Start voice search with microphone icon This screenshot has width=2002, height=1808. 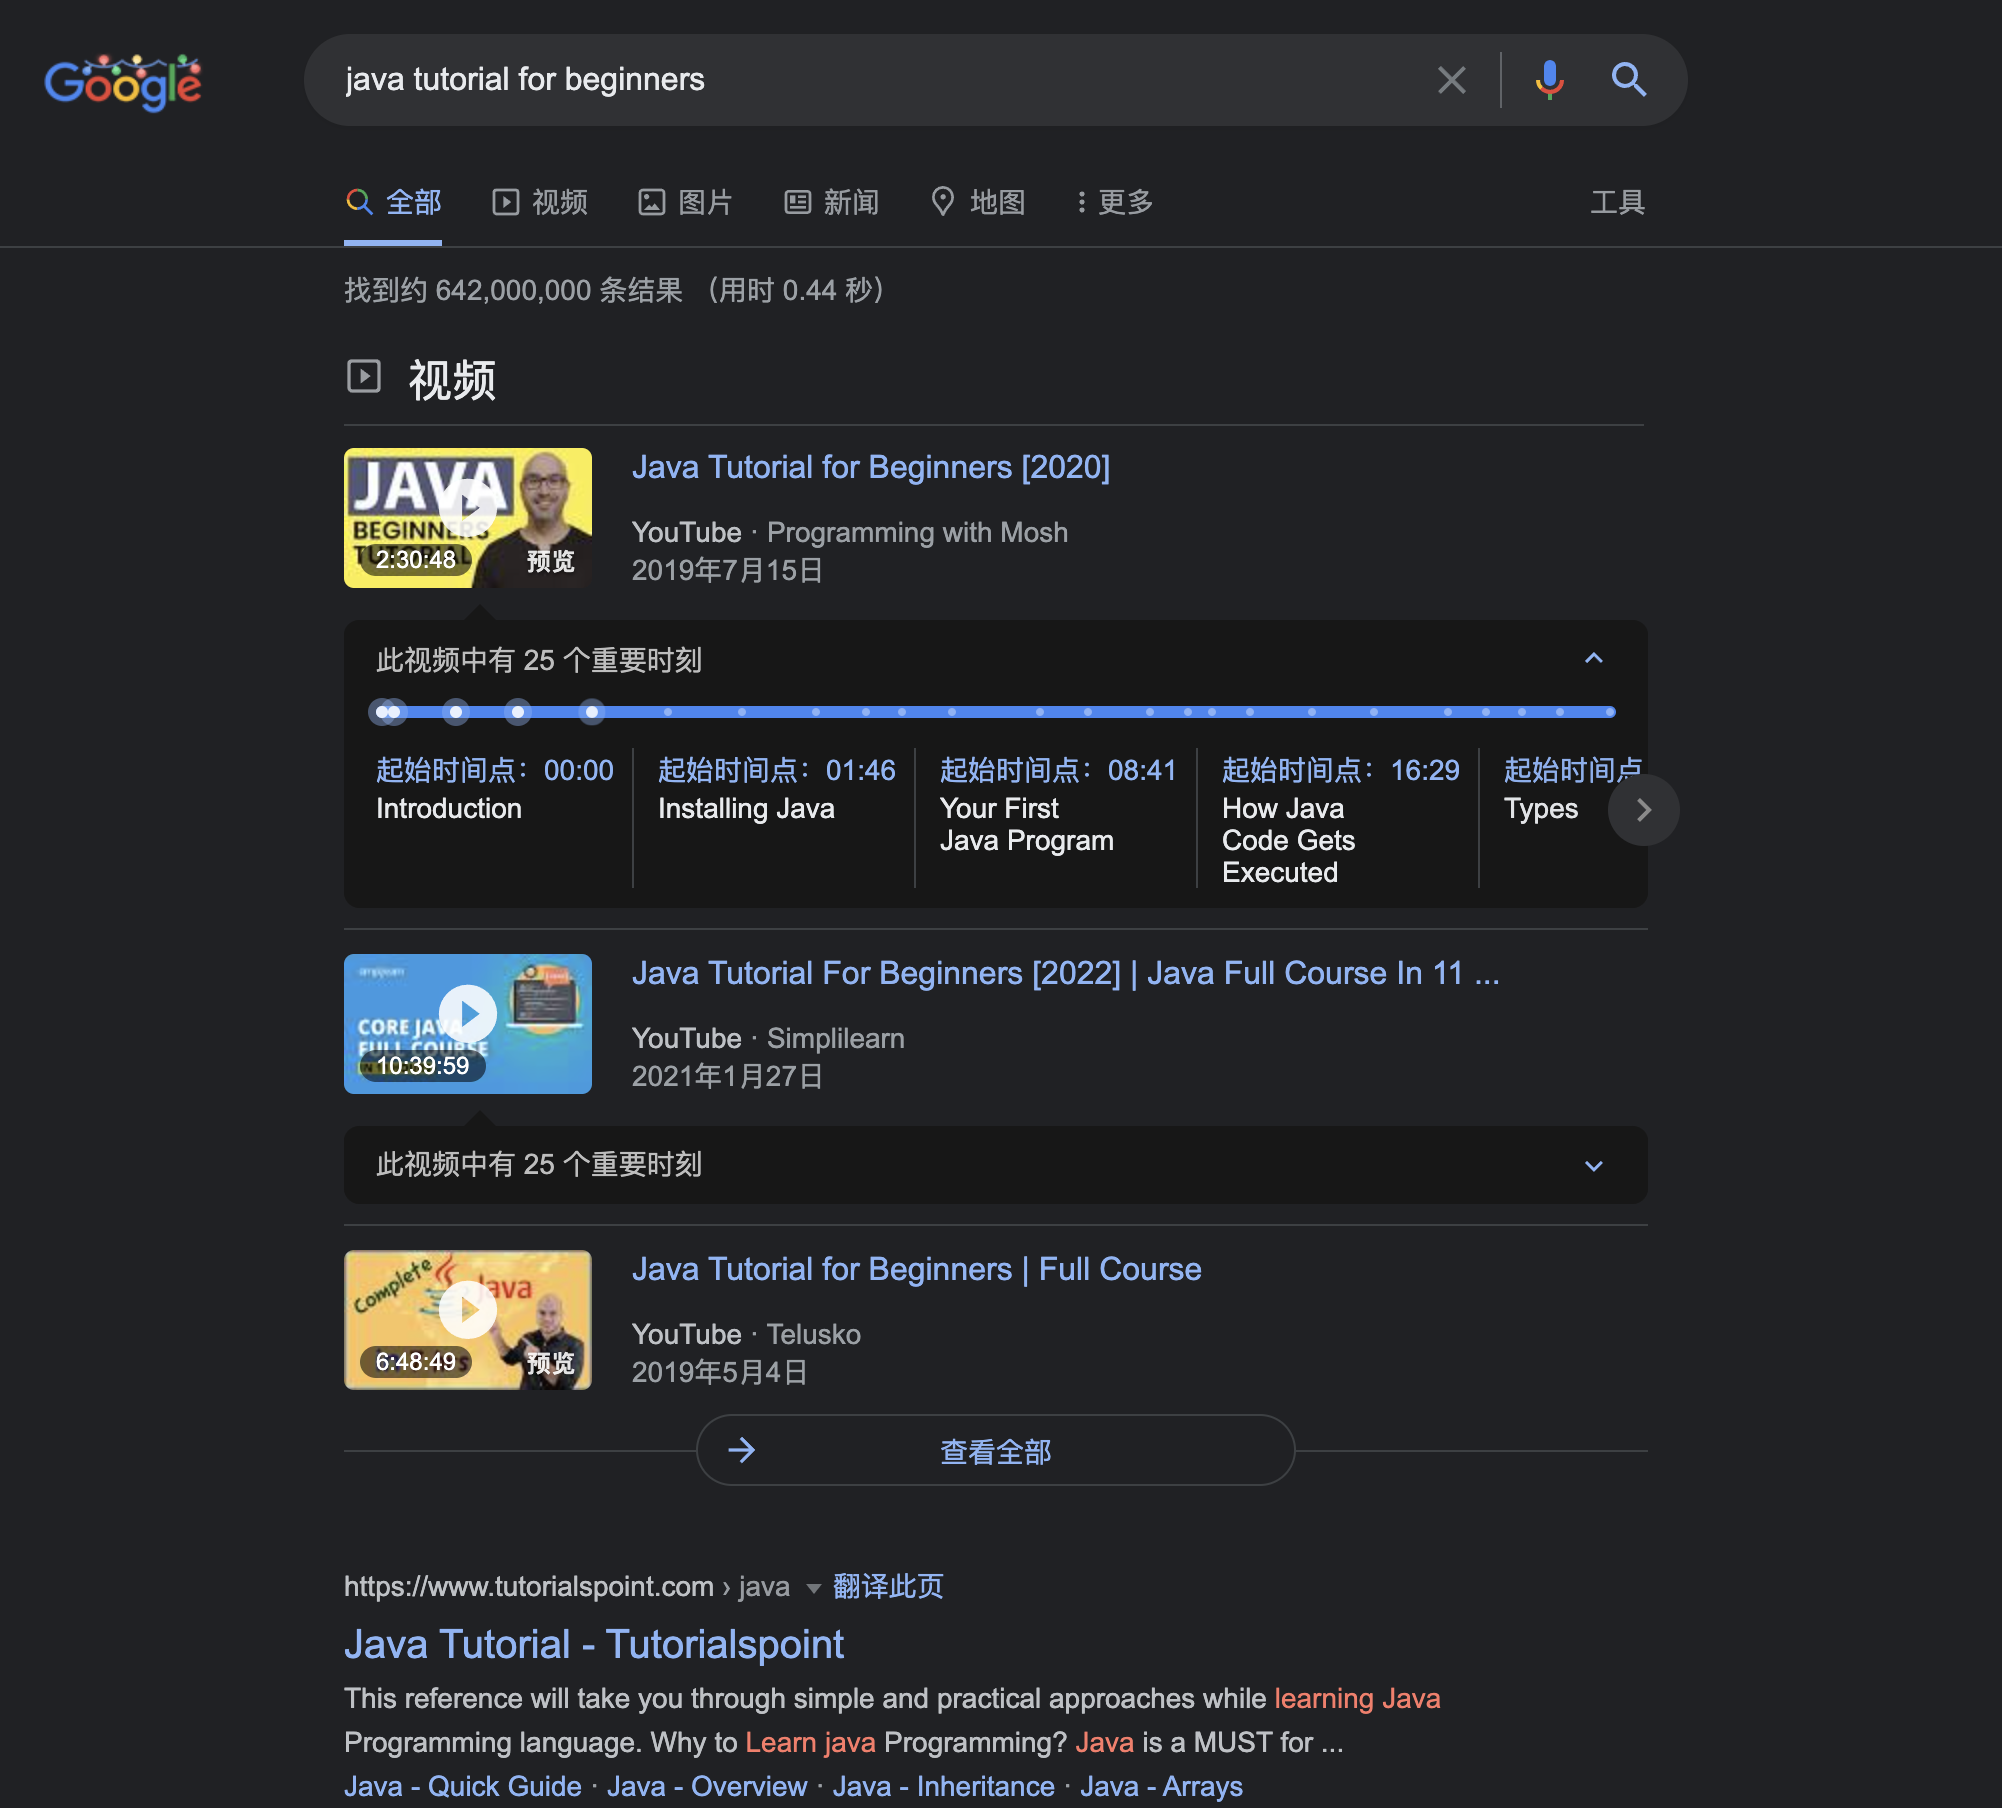pos(1549,80)
